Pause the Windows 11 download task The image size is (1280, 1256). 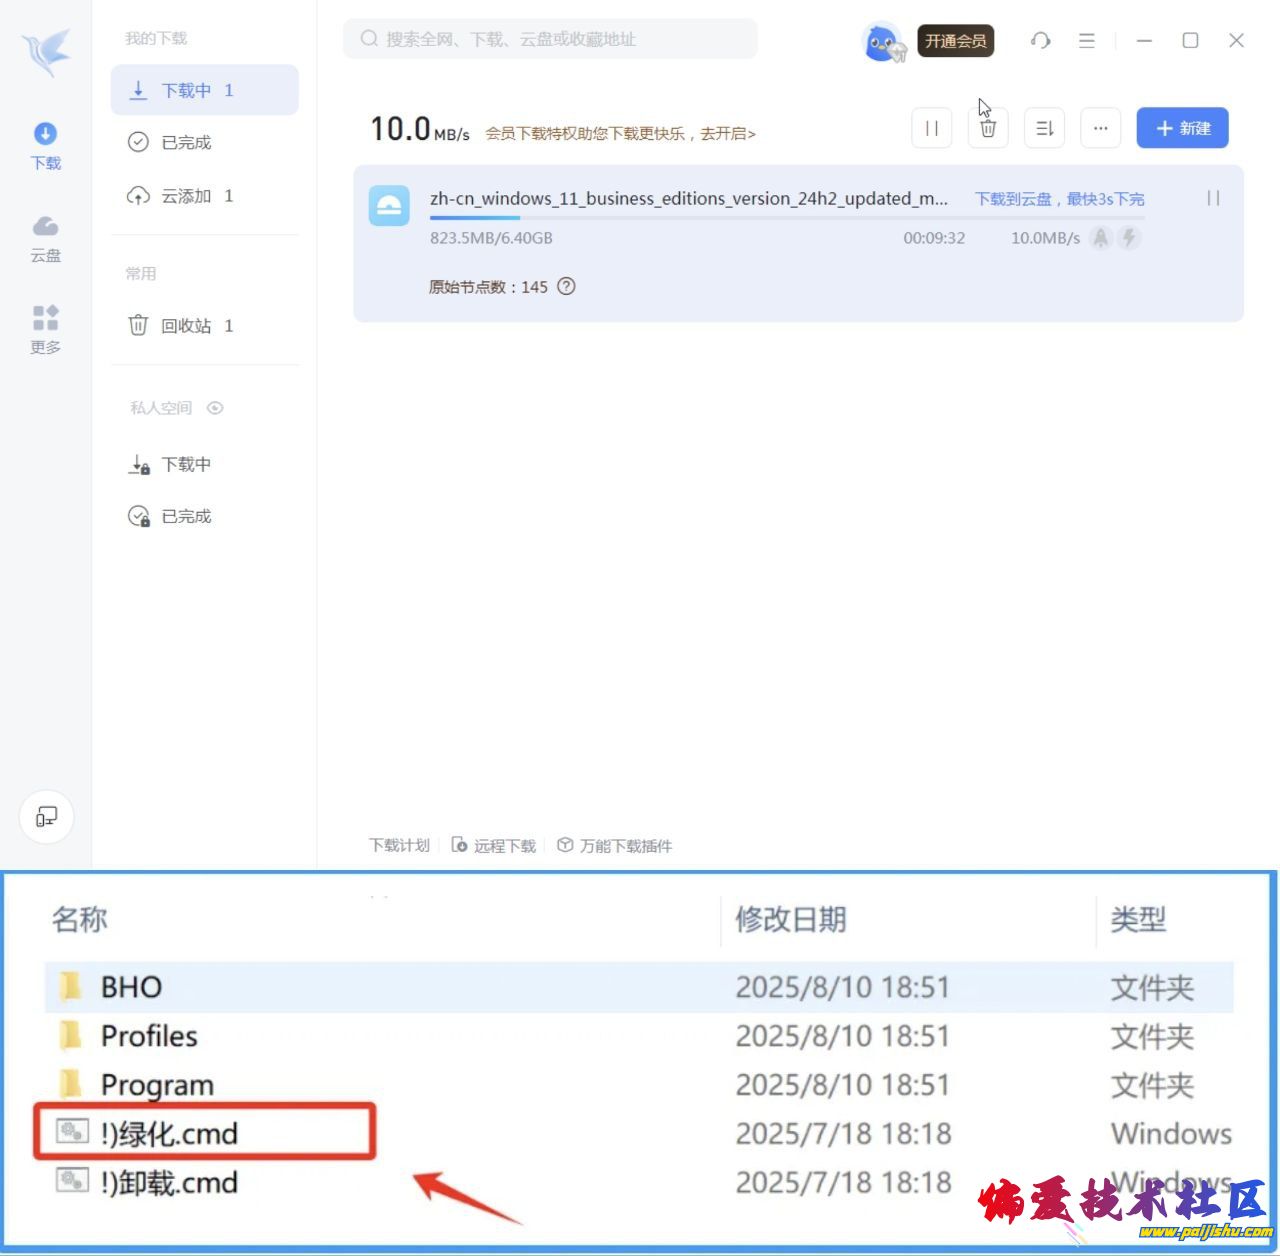click(1213, 199)
